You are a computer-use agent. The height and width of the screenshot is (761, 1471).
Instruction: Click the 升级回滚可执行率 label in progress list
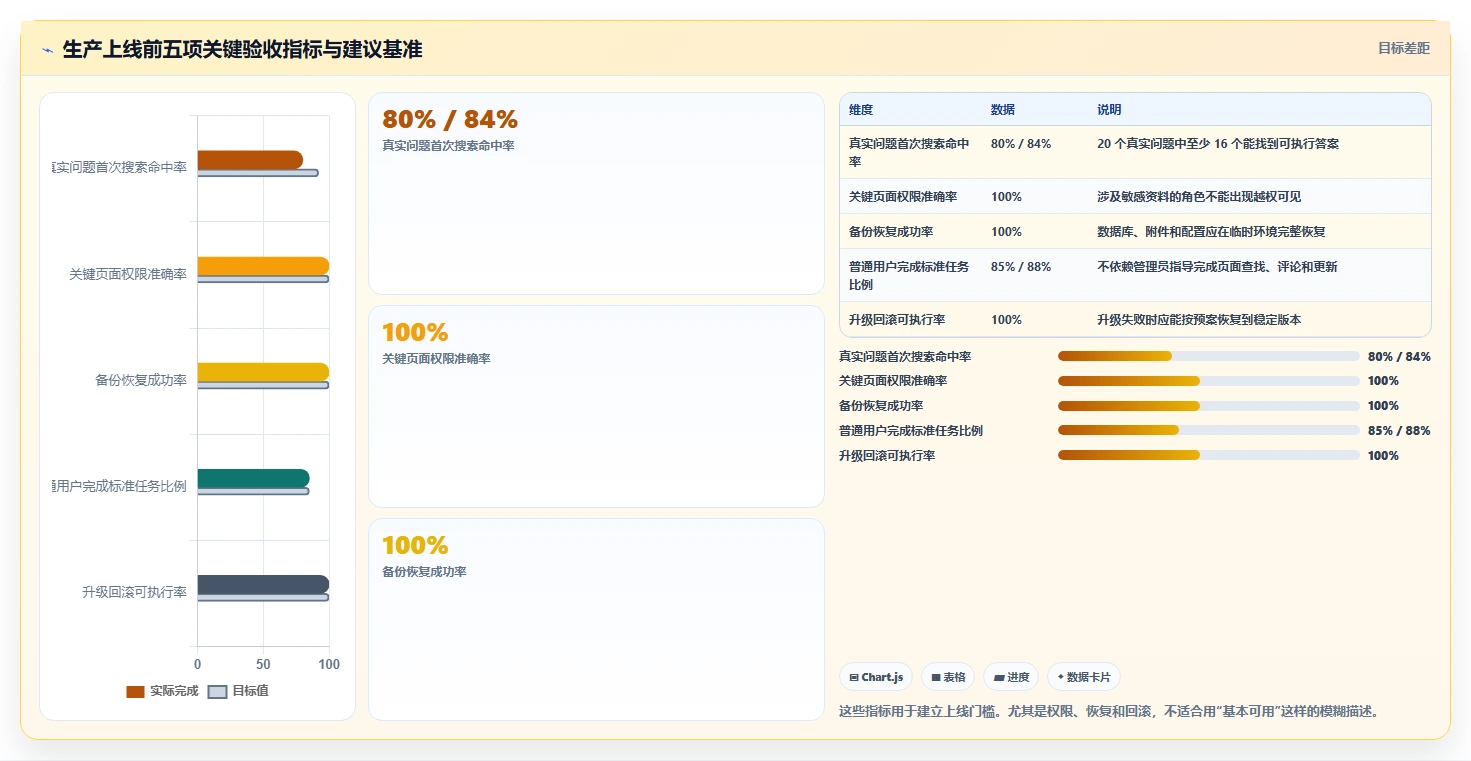[887, 455]
